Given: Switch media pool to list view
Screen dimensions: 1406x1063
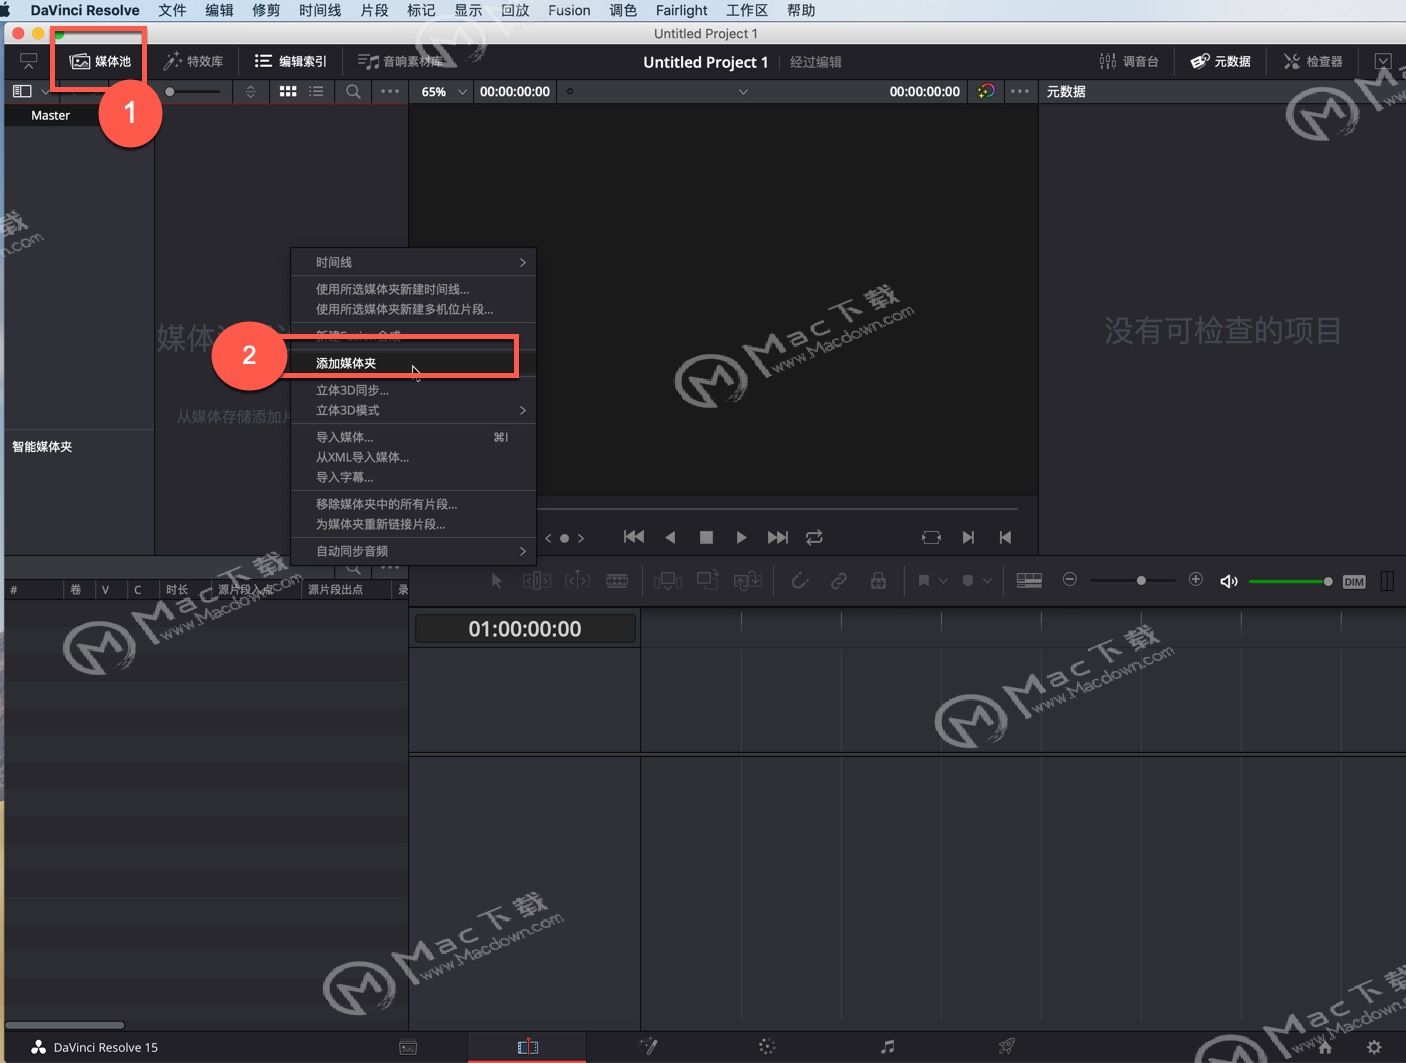Looking at the screenshot, I should click(x=316, y=91).
